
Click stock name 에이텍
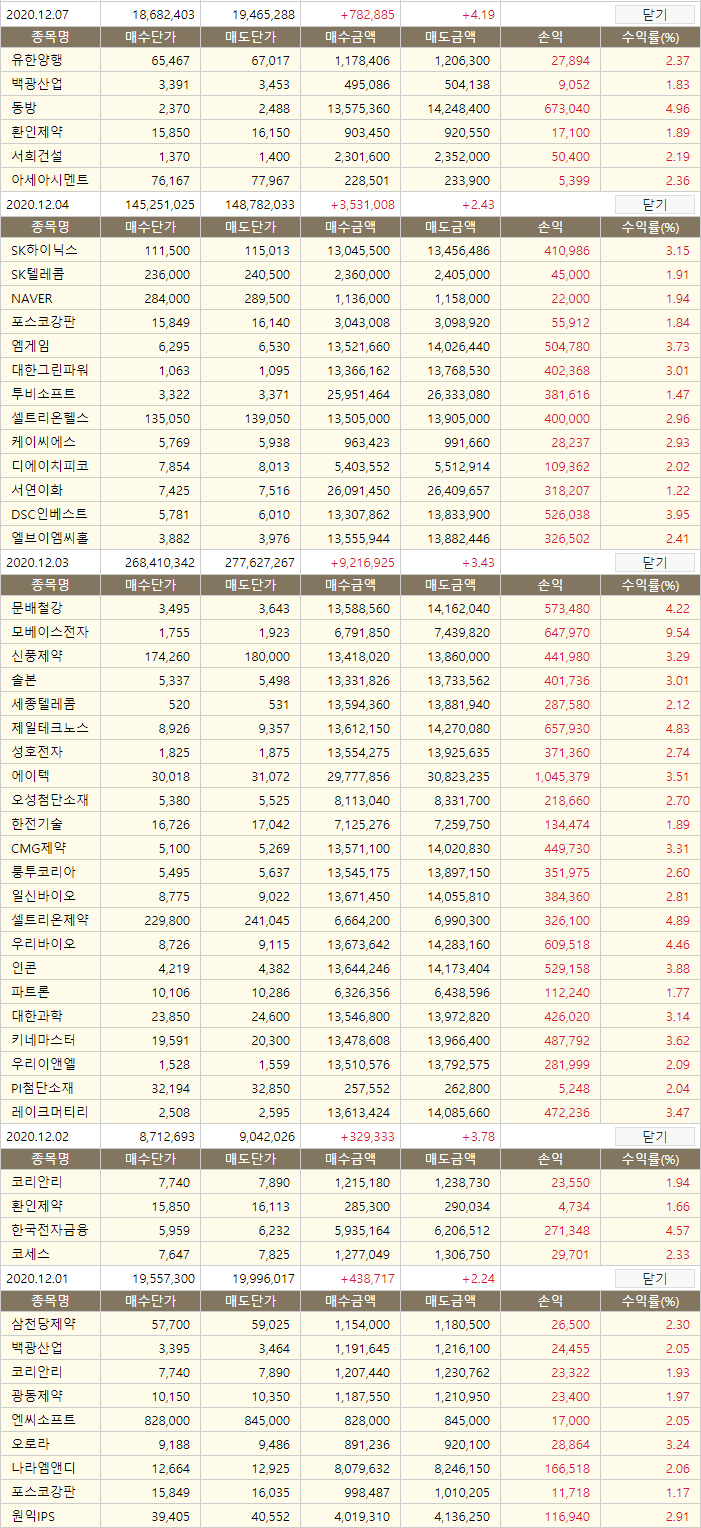[x=31, y=776]
